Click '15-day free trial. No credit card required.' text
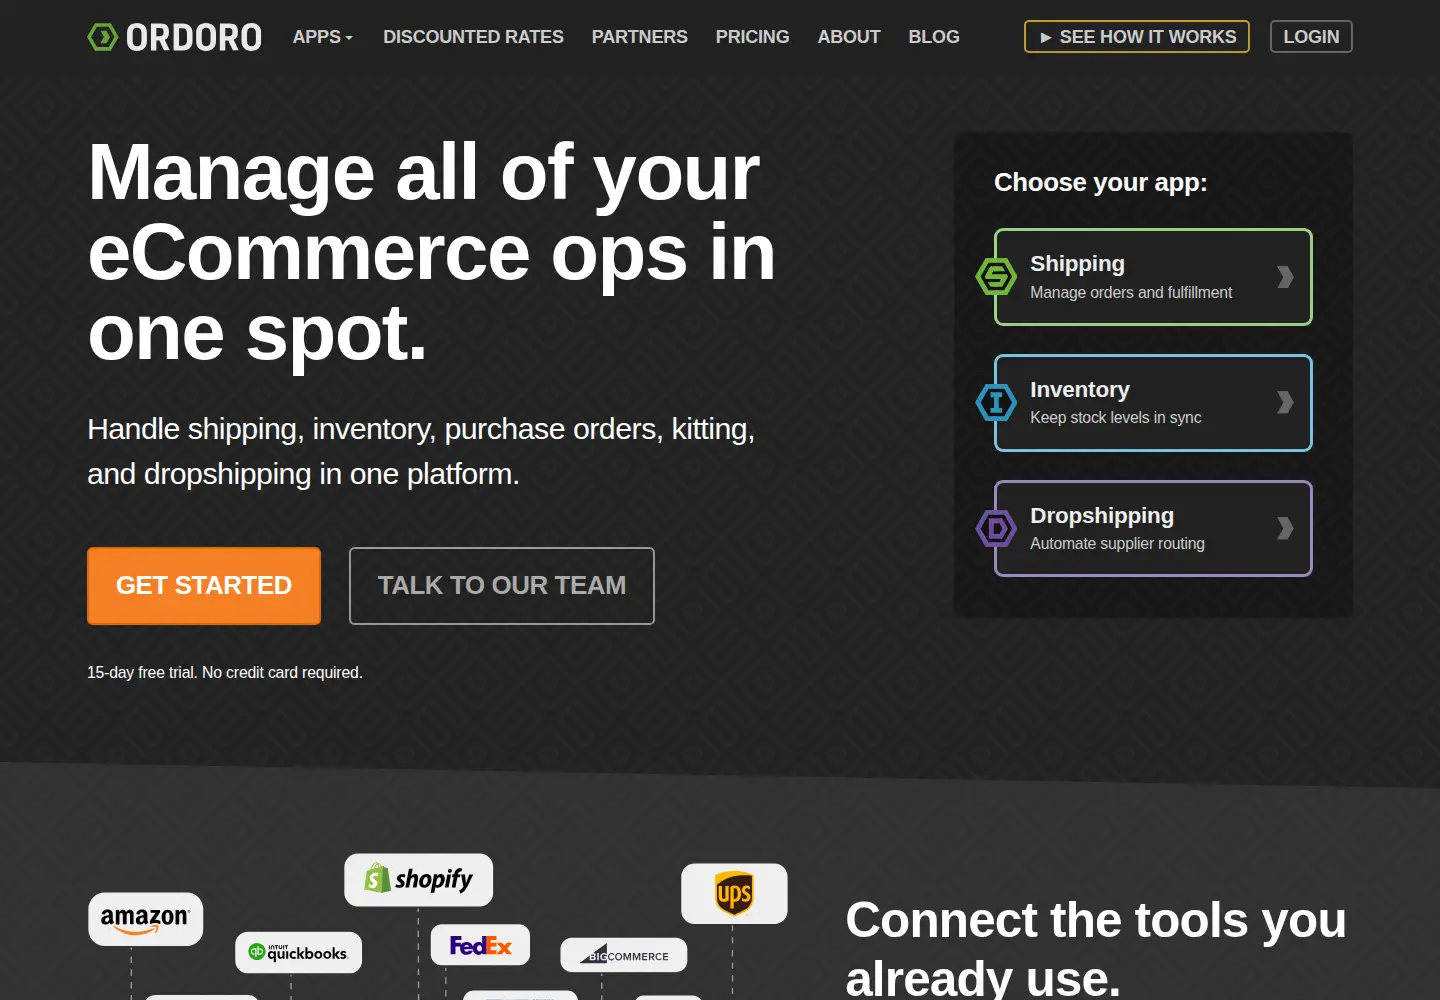Image resolution: width=1440 pixels, height=1000 pixels. (x=225, y=673)
